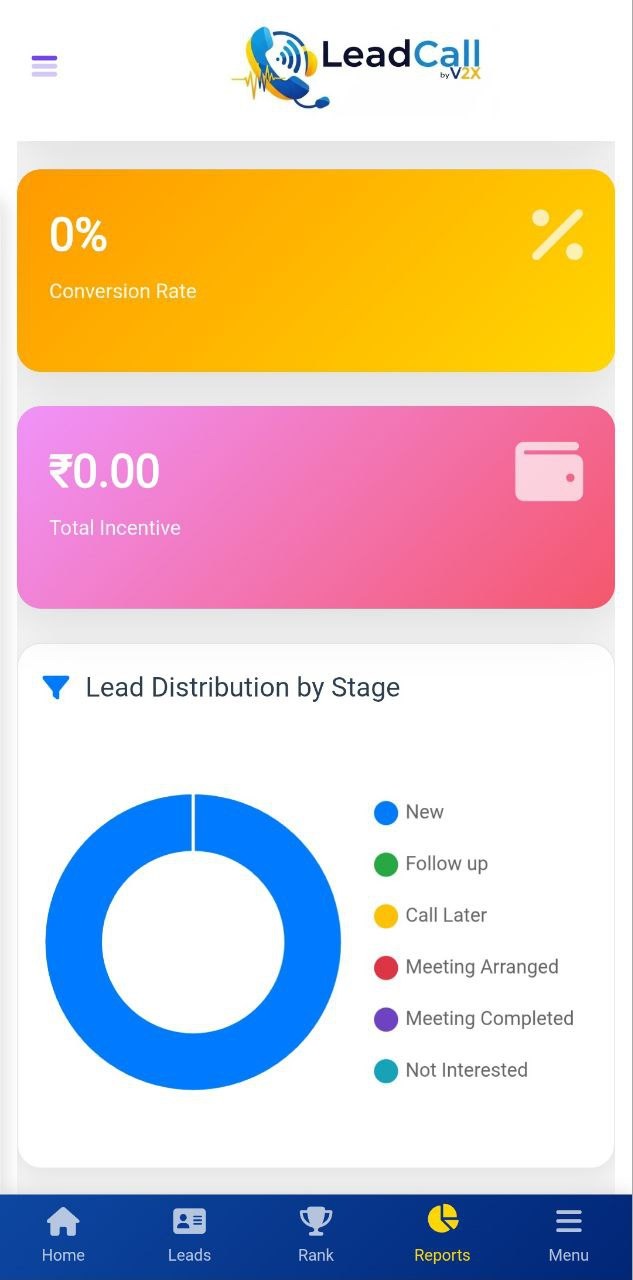Switch to the Reports tab
This screenshot has height=1280, width=633.
click(442, 1234)
